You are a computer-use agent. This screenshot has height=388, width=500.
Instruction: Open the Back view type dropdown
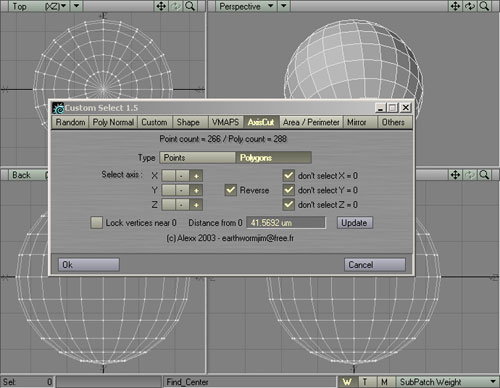coord(28,175)
